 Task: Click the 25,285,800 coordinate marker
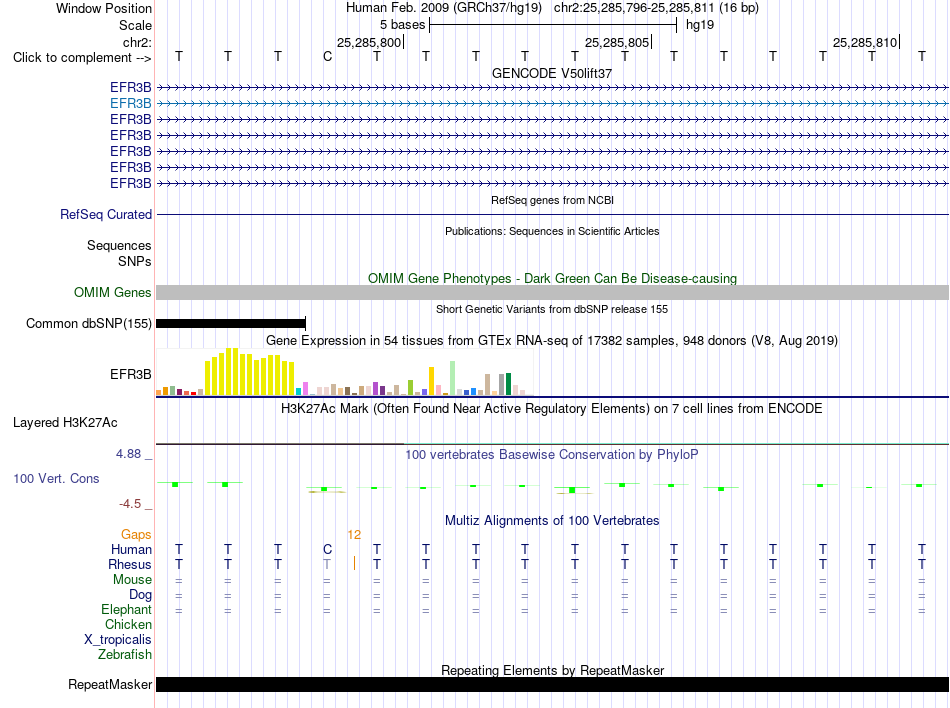point(369,42)
